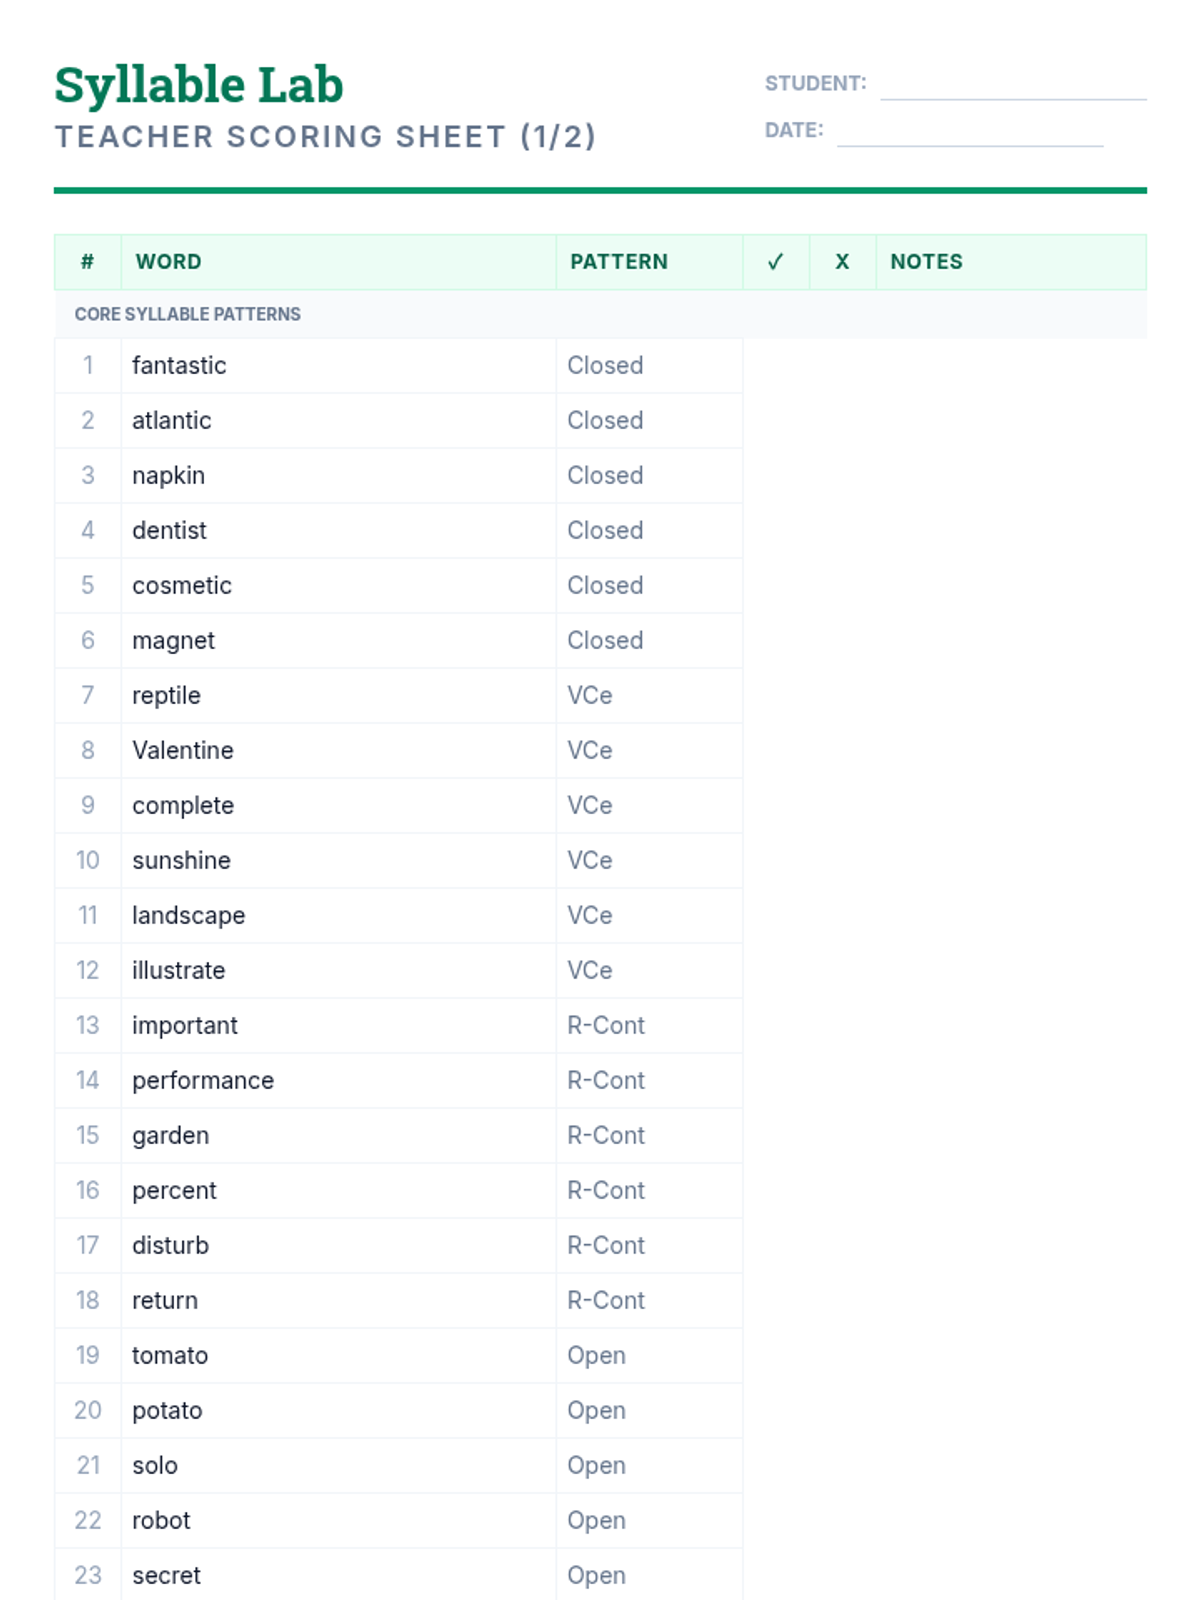The height and width of the screenshot is (1600, 1200).
Task: Select the Teacher Scoring Sheet subtitle
Action: [x=325, y=137]
